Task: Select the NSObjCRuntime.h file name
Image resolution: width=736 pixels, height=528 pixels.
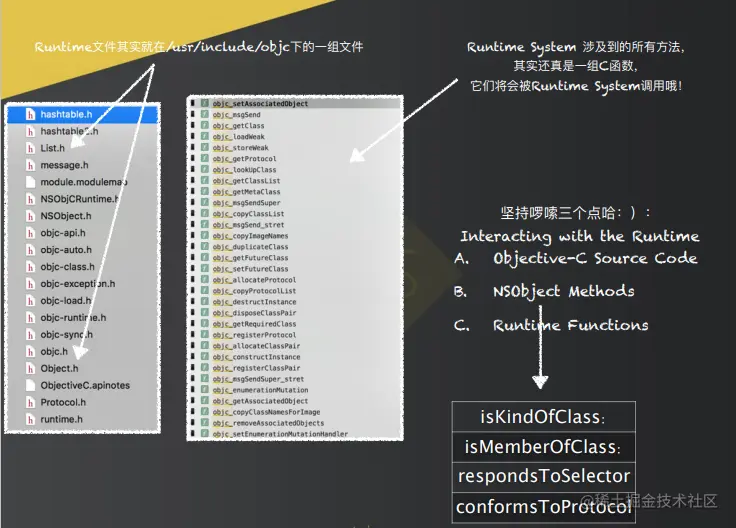Action: (79, 199)
